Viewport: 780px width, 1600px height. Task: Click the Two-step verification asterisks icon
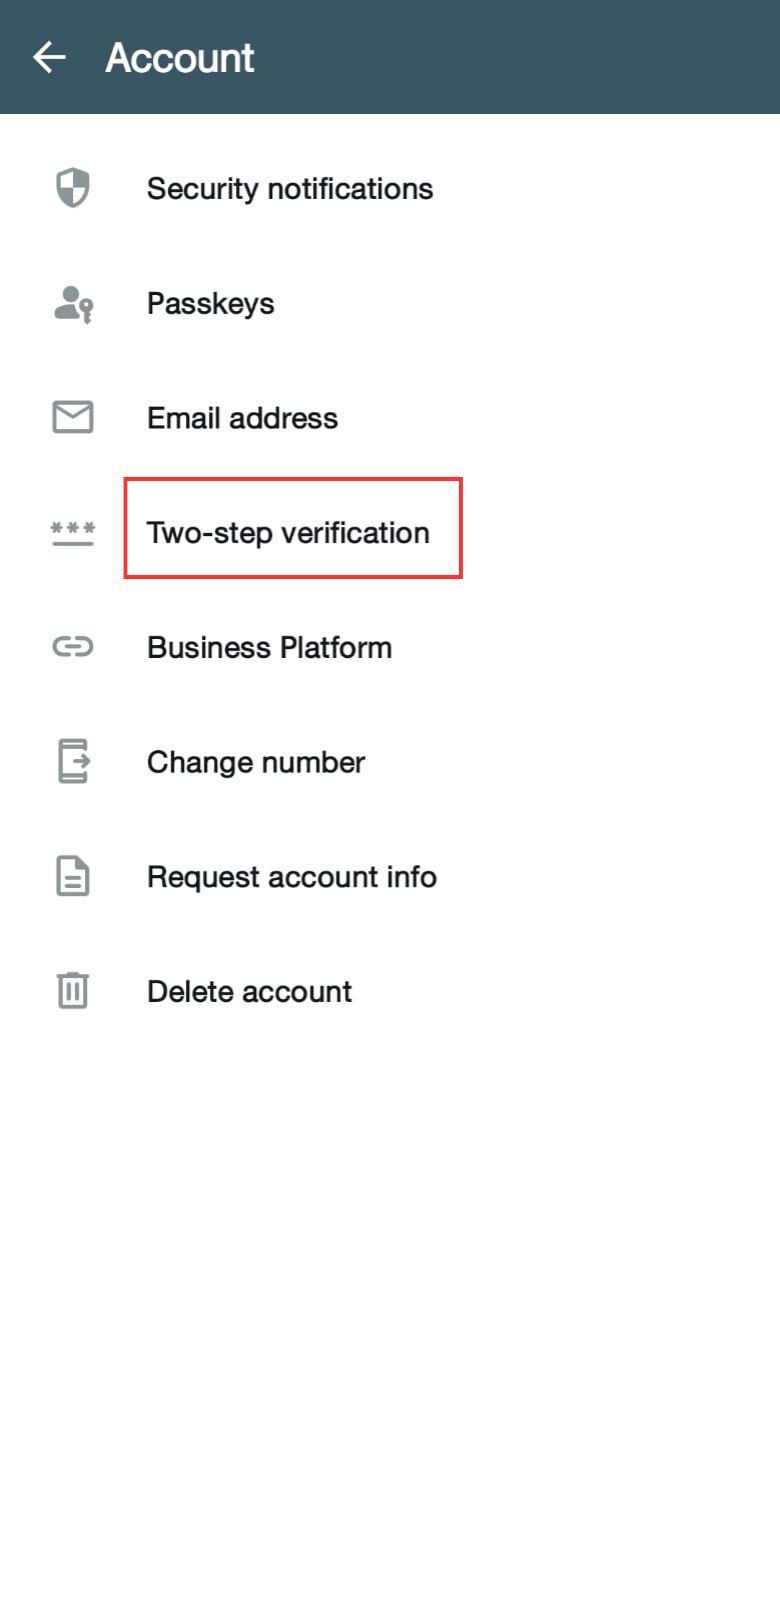click(x=73, y=532)
